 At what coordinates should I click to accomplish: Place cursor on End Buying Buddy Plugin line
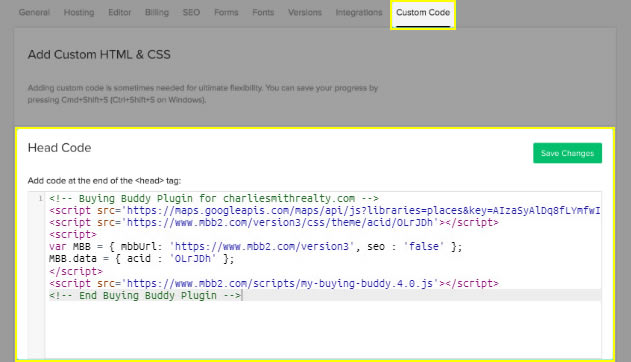point(145,295)
